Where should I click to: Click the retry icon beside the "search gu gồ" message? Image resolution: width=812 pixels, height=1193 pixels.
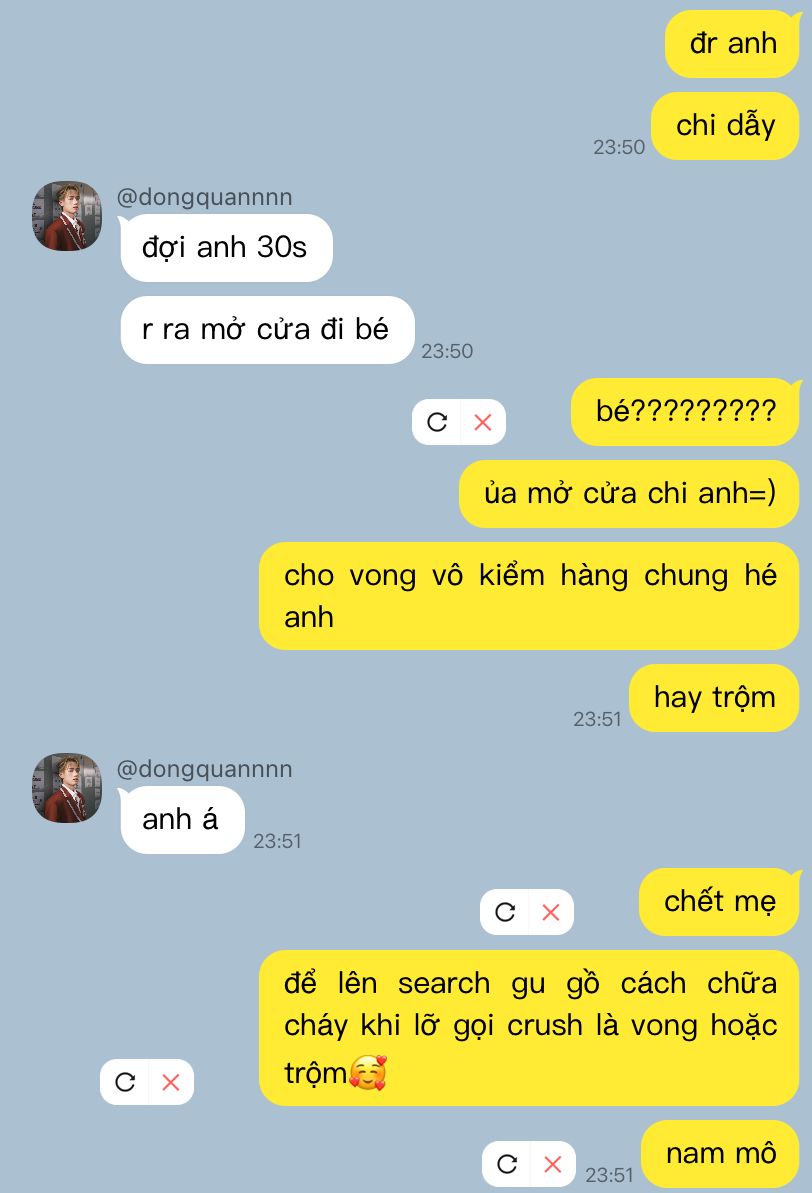pyautogui.click(x=125, y=1082)
